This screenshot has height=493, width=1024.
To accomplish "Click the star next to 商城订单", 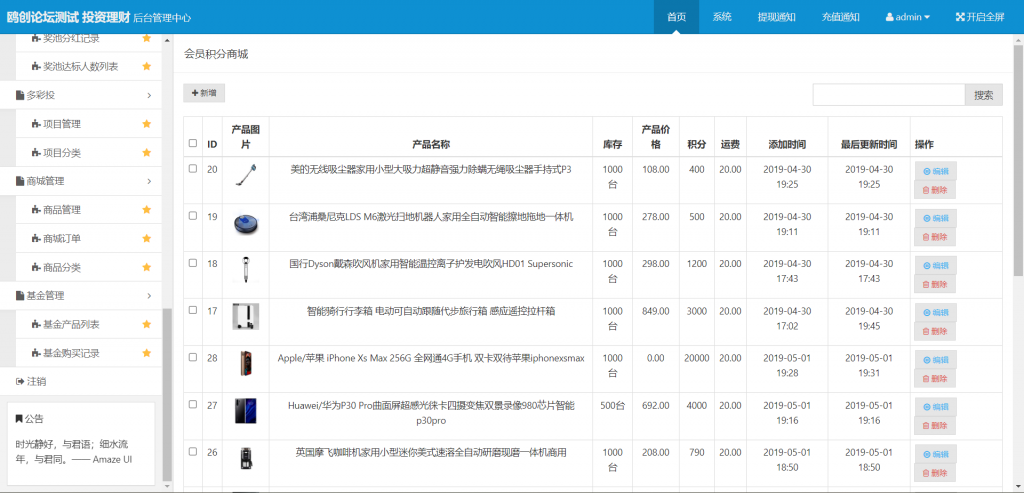I will tap(147, 239).
